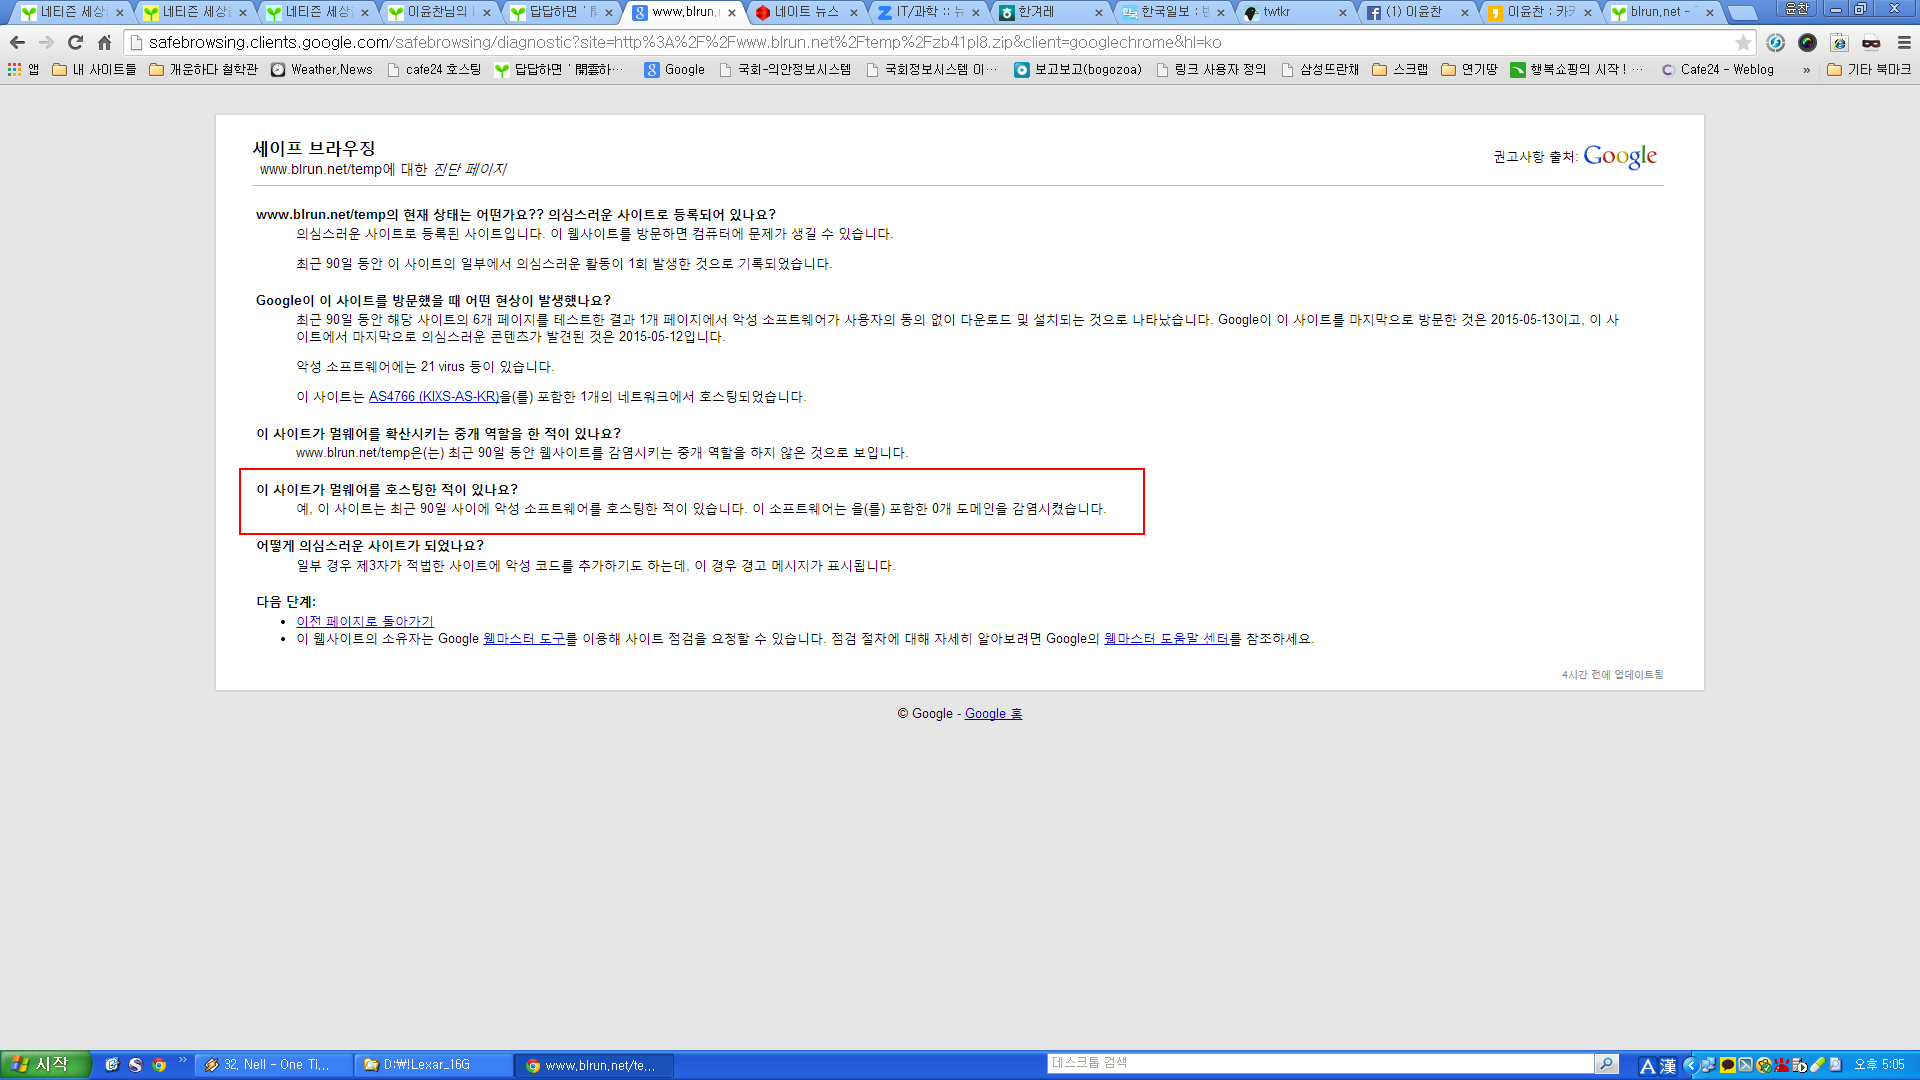1920x1080 pixels.
Task: Open the 링크 사용자 정의 bookmark
Action: tap(1210, 69)
